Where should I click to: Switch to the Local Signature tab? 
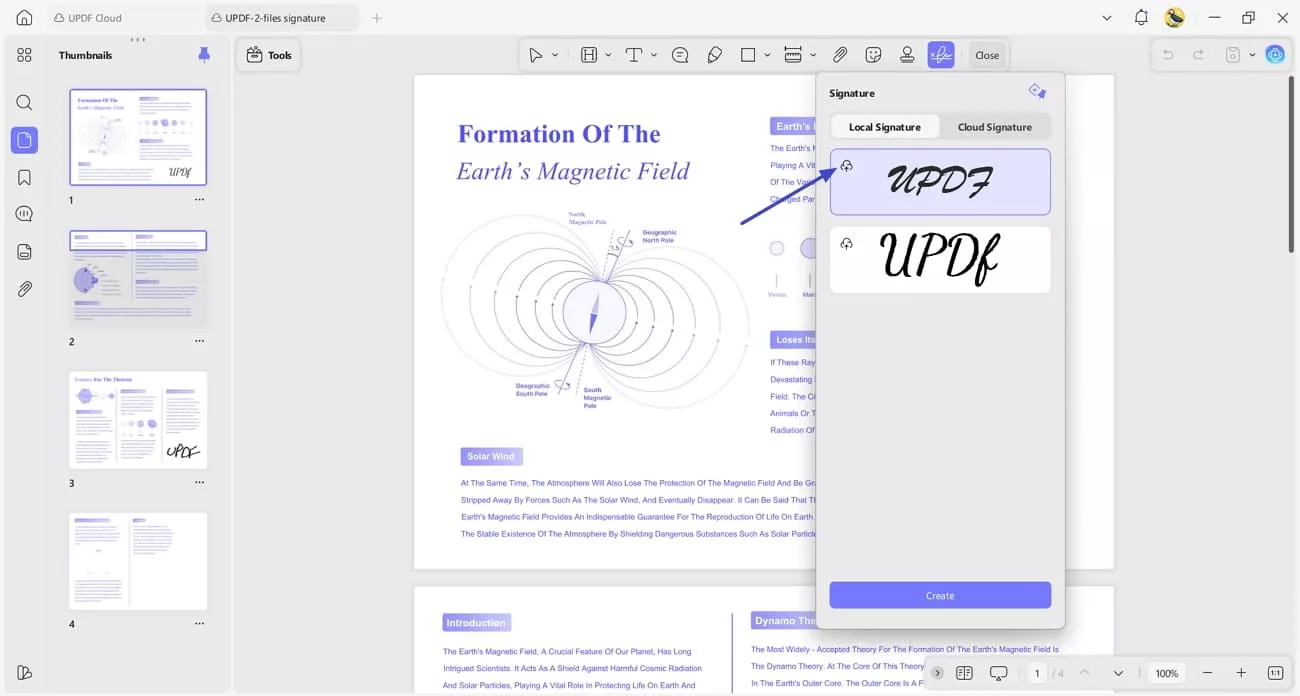pos(885,127)
